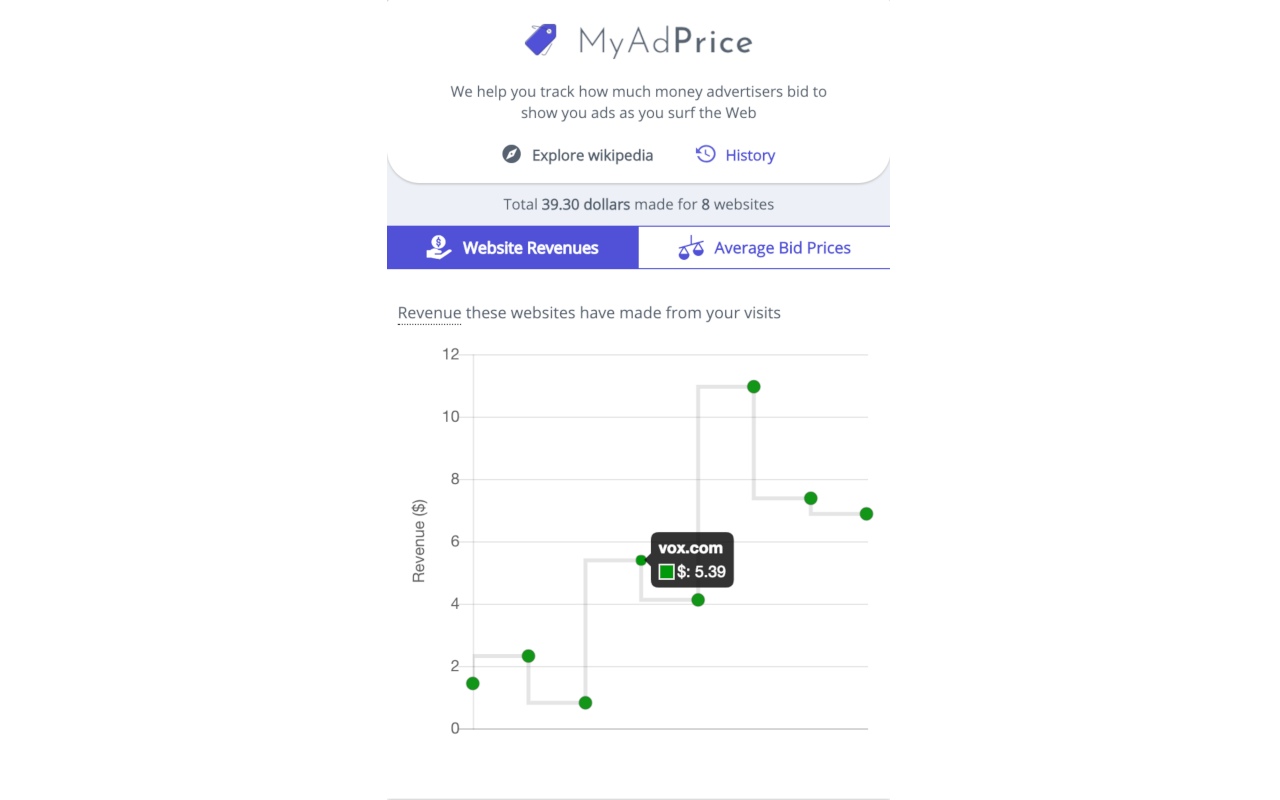Click the compass icon beside Explore wikipedia
This screenshot has height=800, width=1280.
coord(511,155)
